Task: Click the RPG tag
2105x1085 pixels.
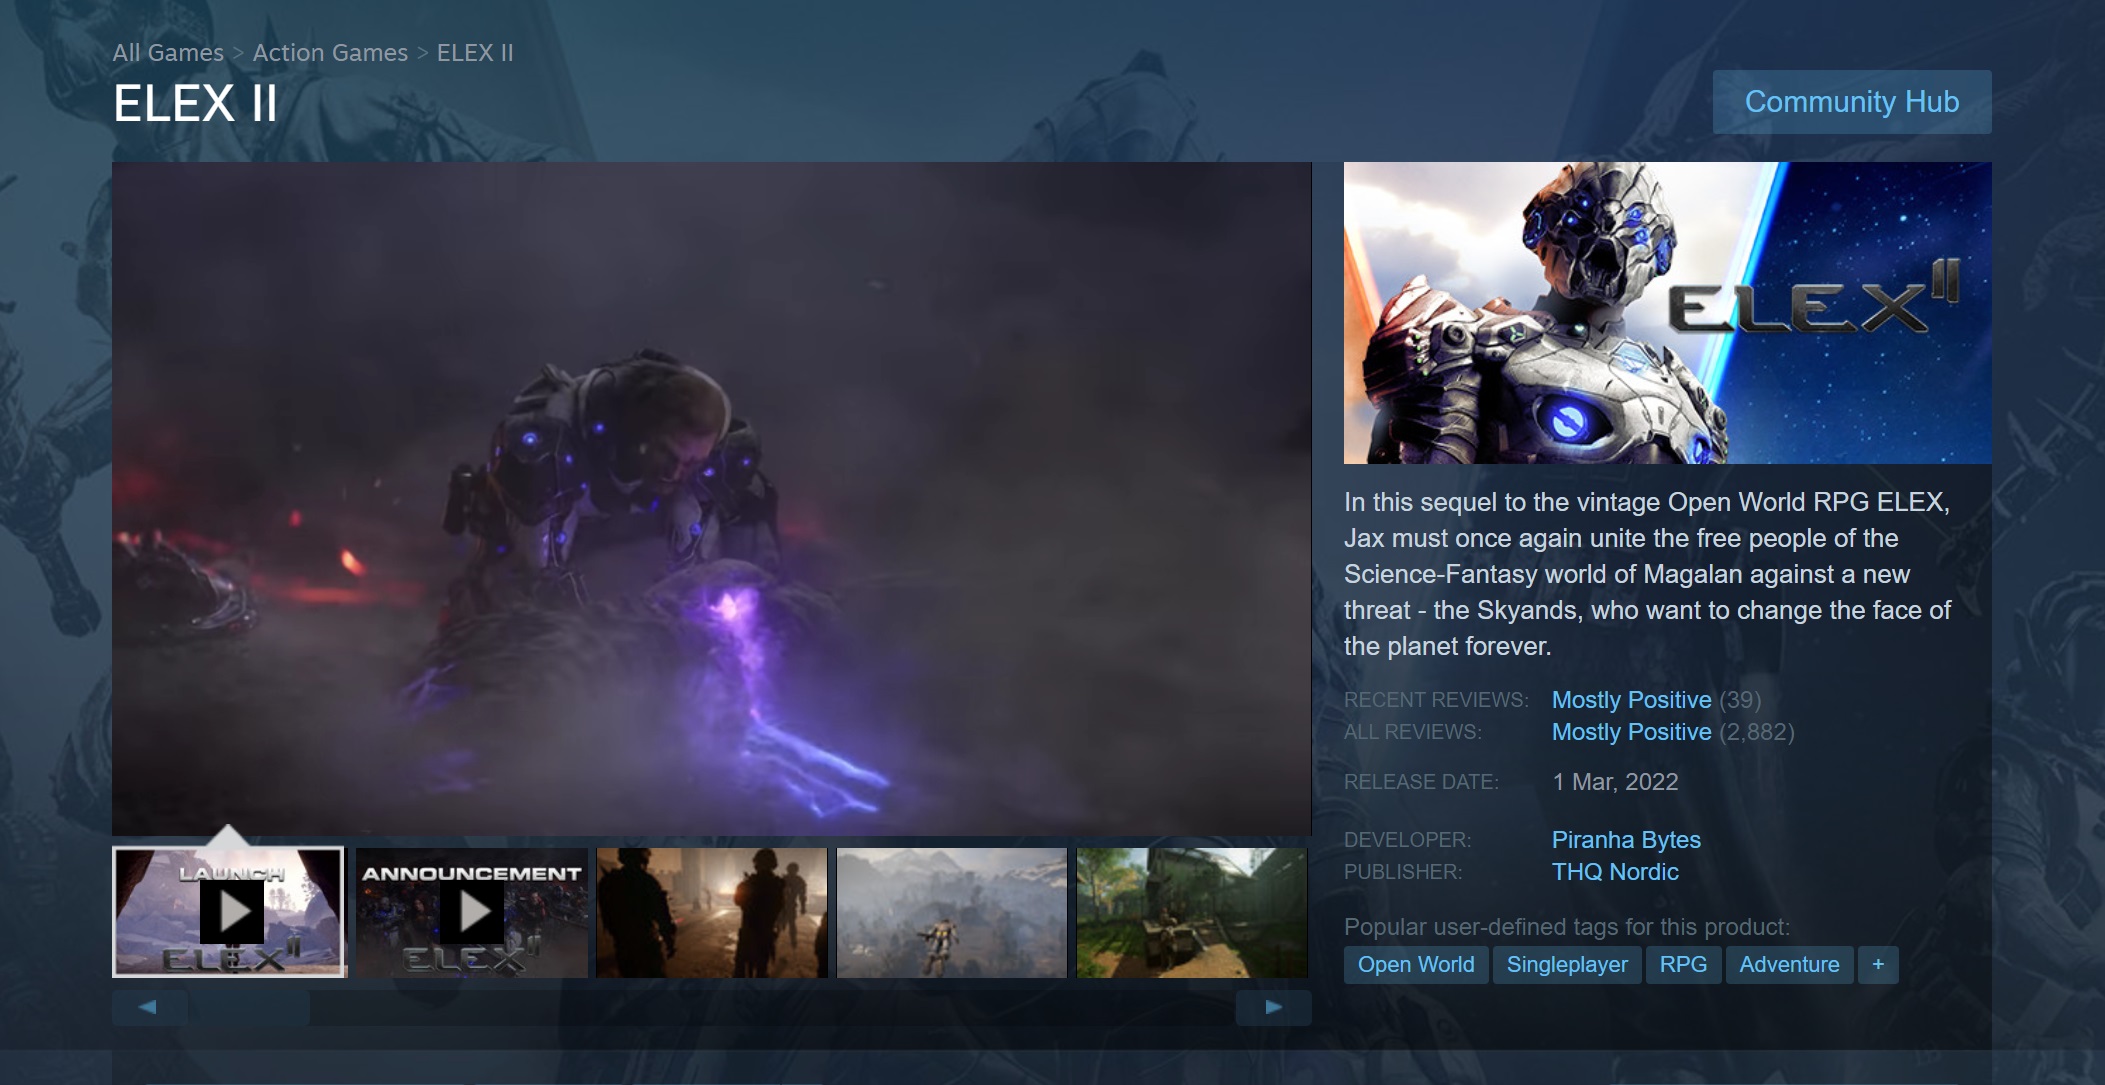Action: tap(1682, 965)
